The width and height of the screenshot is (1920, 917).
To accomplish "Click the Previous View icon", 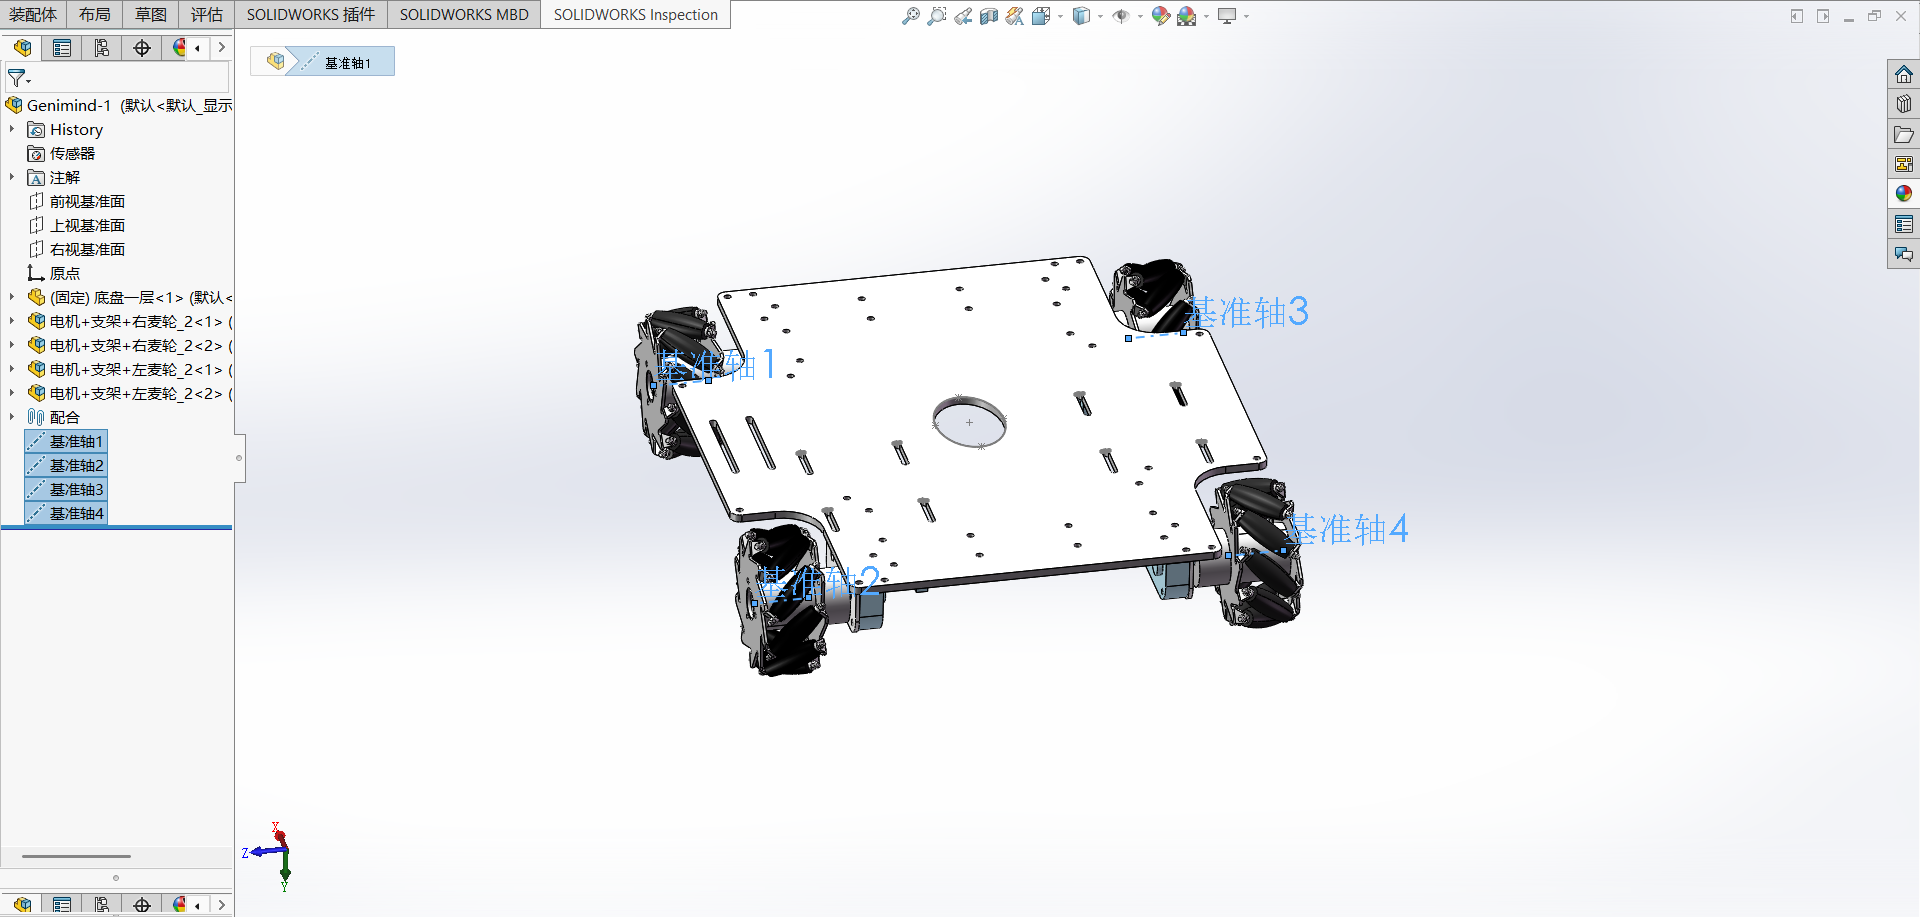I will [962, 16].
